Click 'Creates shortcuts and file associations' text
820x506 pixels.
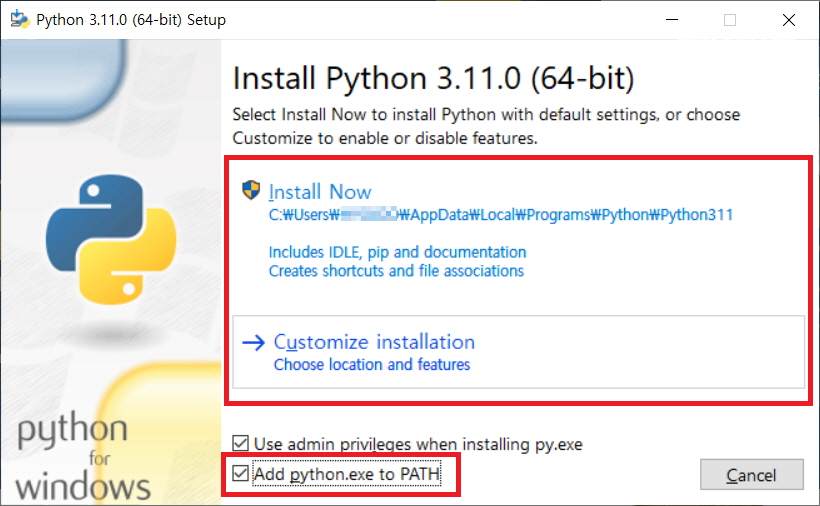click(x=396, y=271)
